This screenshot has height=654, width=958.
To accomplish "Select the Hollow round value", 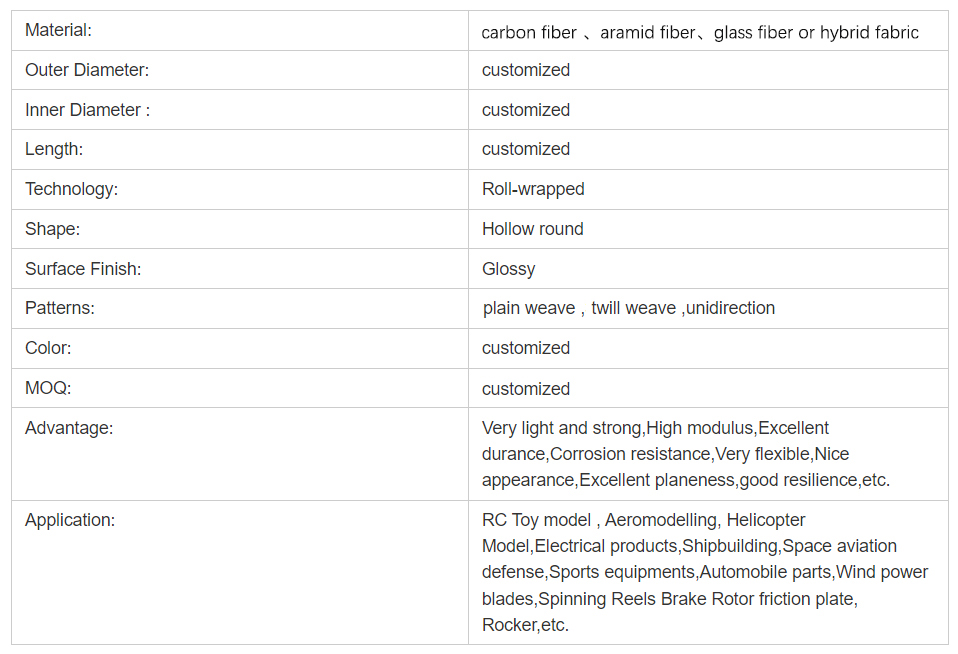I will (532, 229).
